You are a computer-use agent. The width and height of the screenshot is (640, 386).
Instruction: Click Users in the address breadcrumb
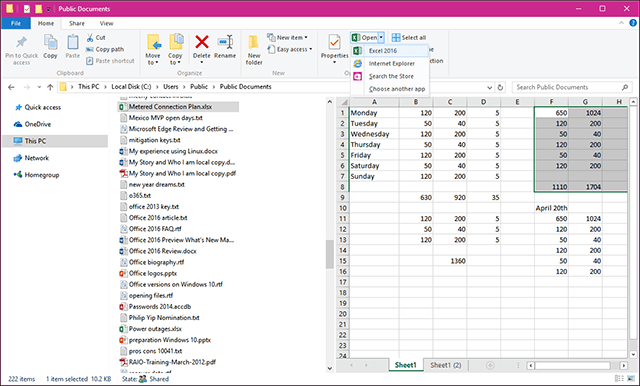click(x=171, y=87)
